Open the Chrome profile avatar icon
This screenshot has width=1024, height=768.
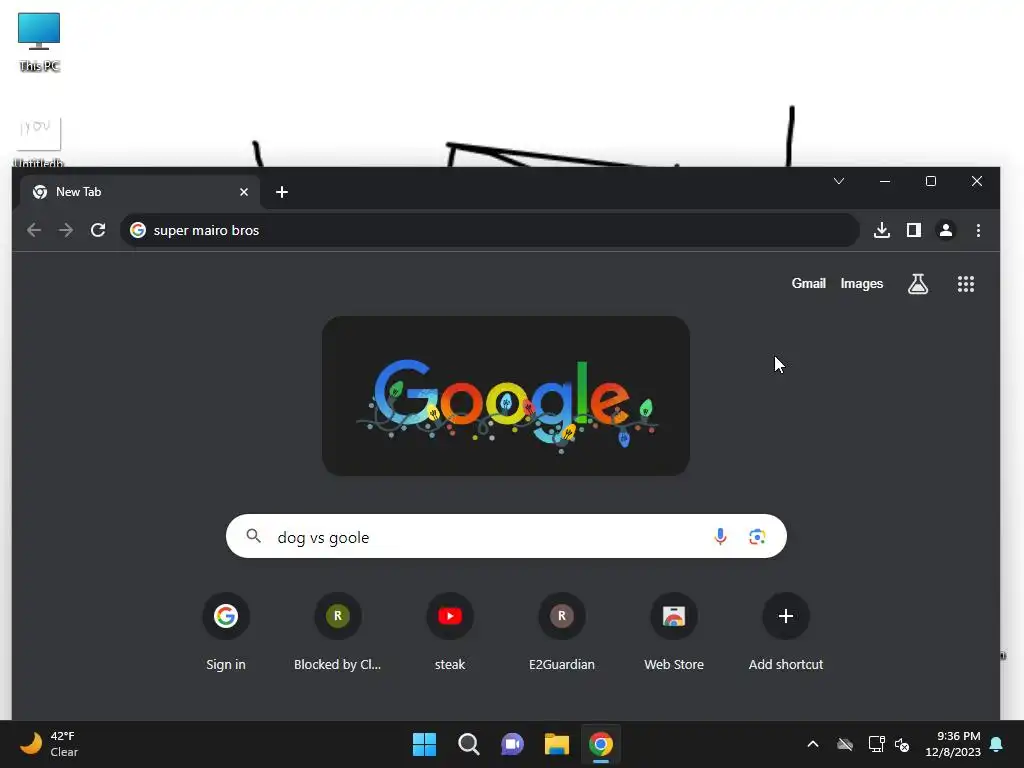pos(946,230)
